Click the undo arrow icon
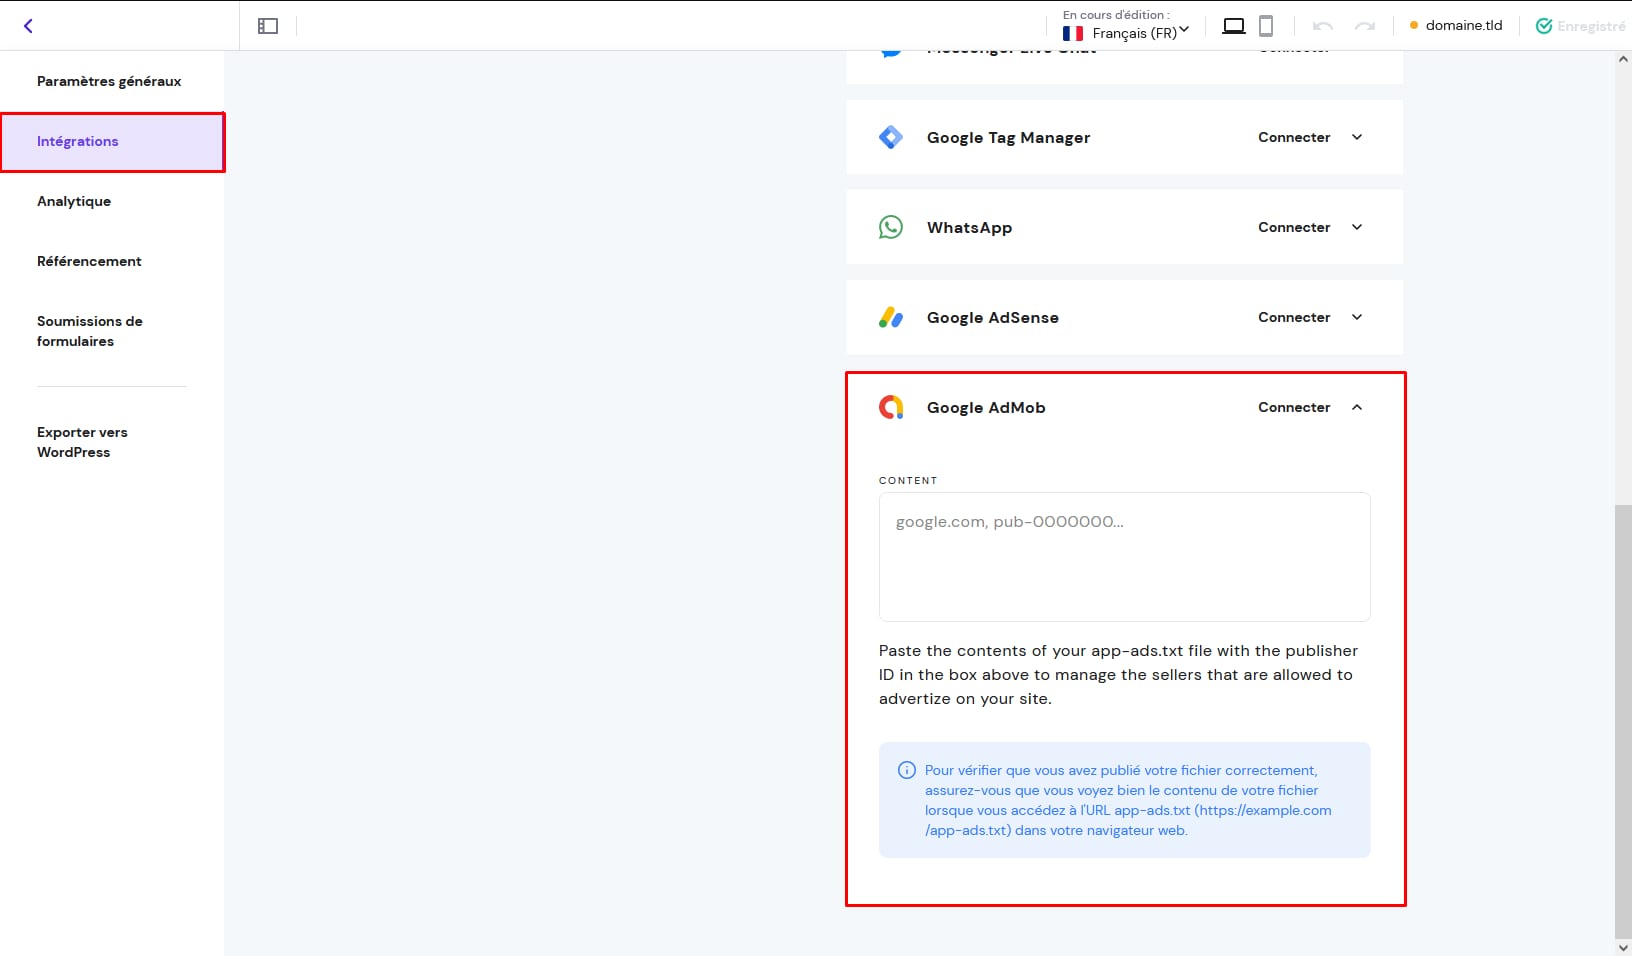 [x=1323, y=26]
